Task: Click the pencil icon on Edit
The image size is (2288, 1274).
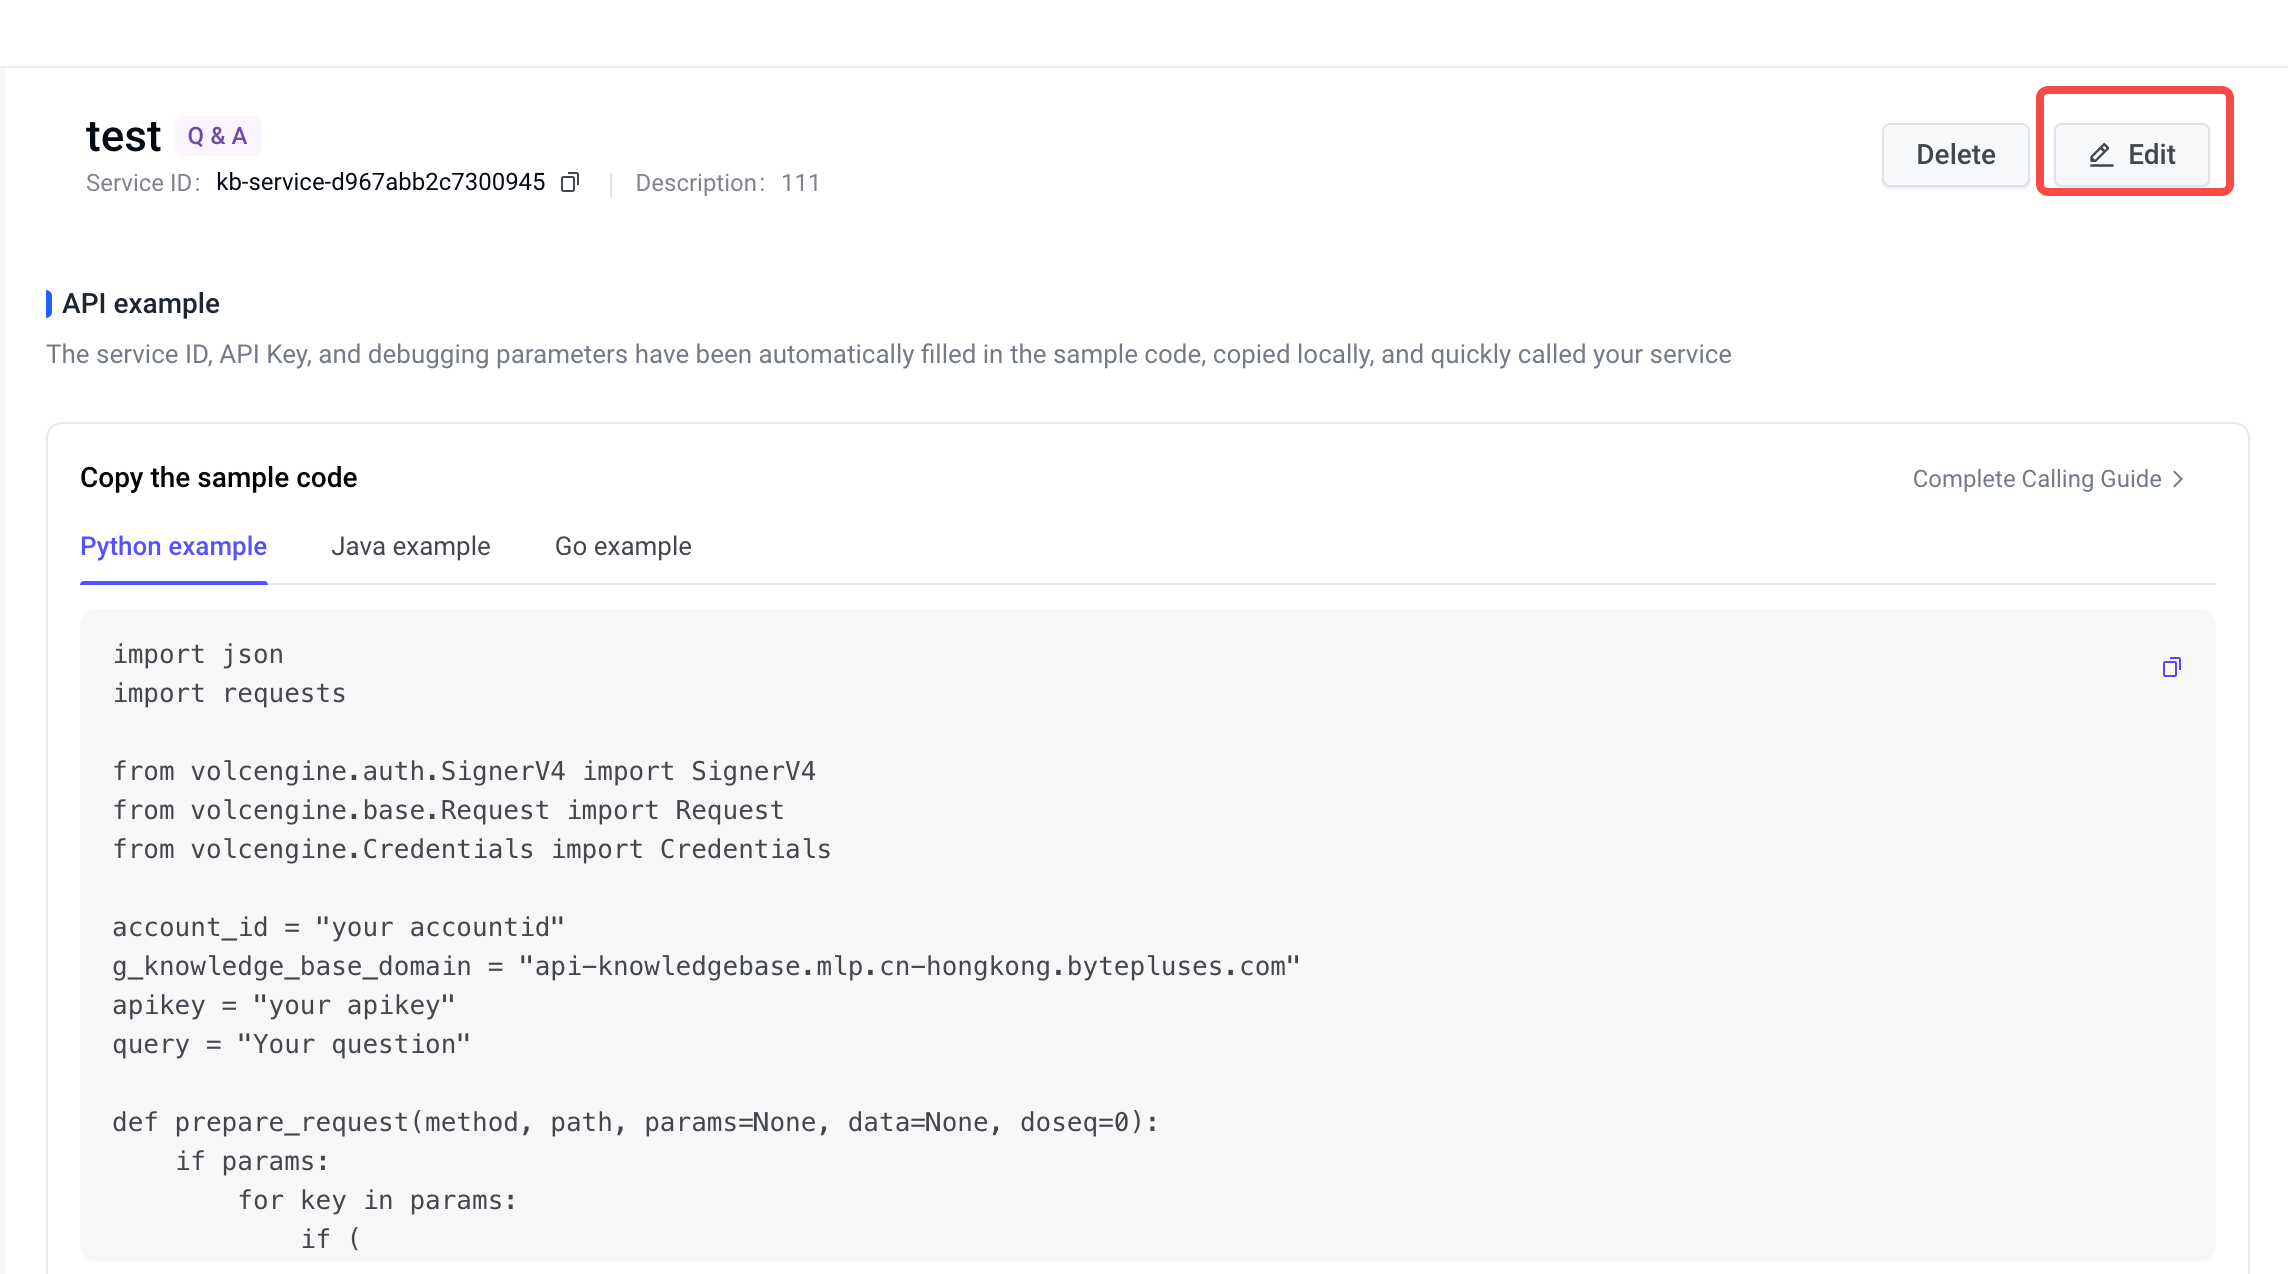Action: coord(2101,155)
